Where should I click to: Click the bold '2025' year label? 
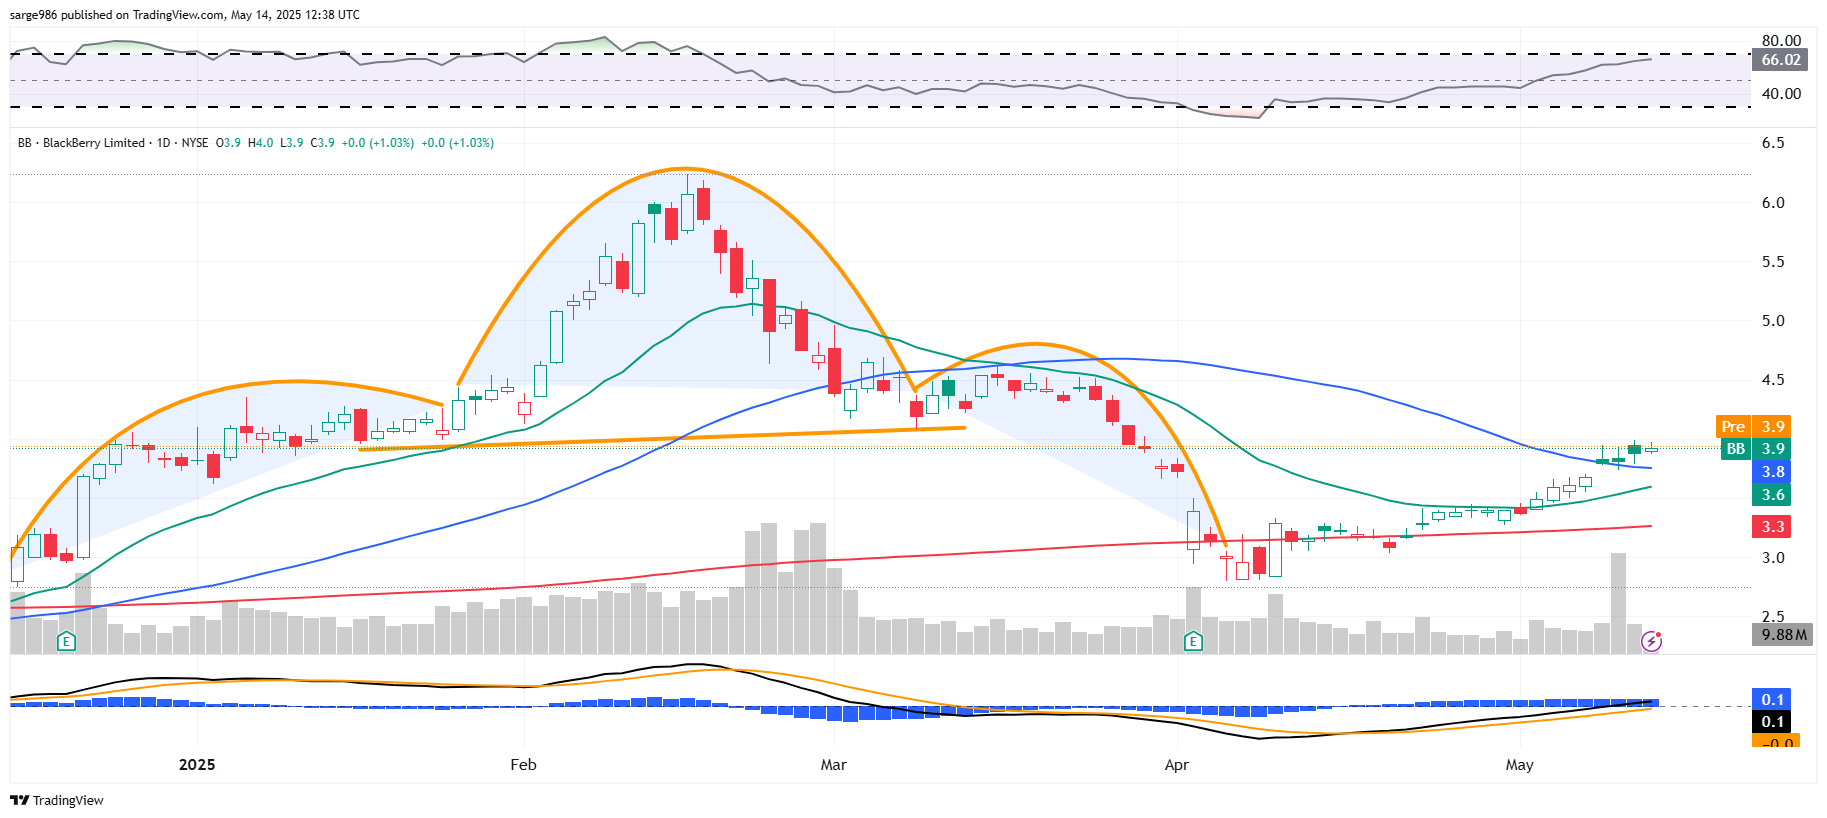pyautogui.click(x=197, y=765)
